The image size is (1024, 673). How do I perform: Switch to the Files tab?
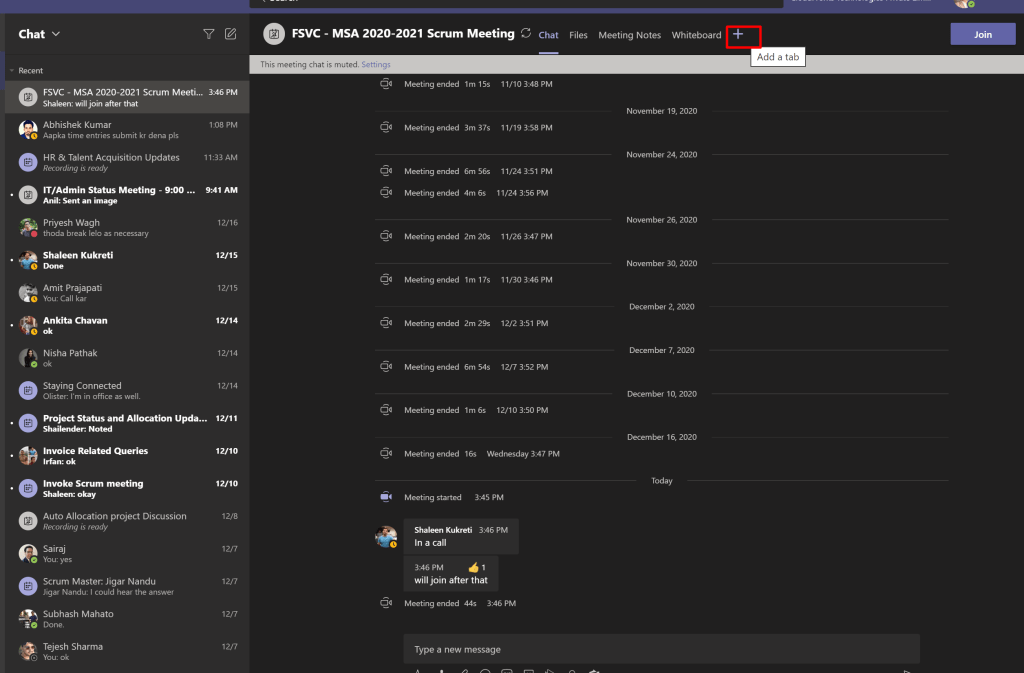[x=578, y=35]
